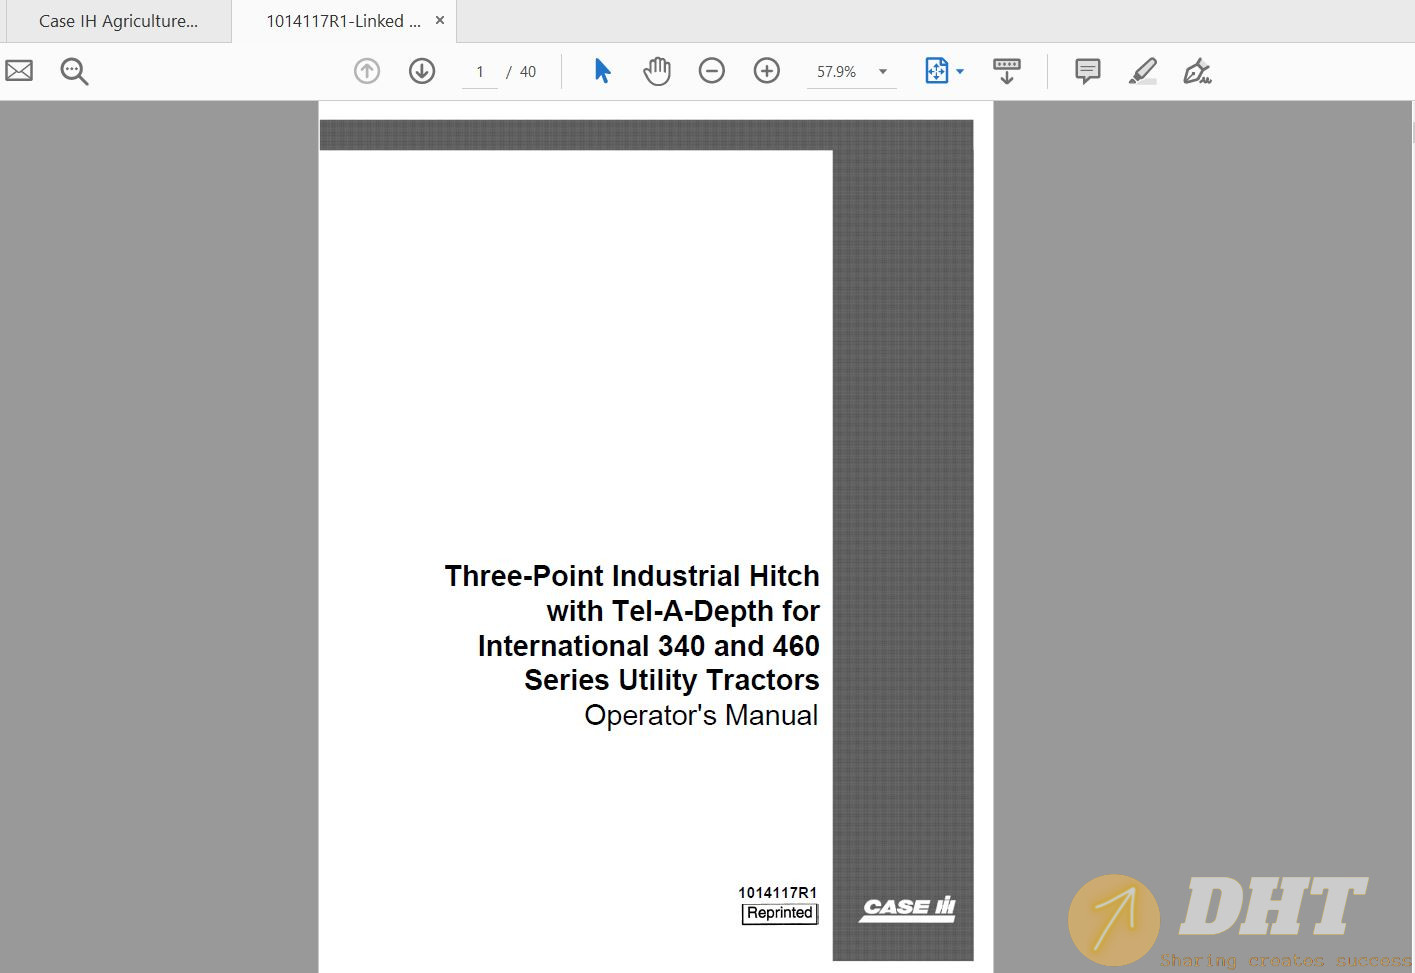1415x973 pixels.
Task: Zoom out with the minus button
Action: (712, 71)
